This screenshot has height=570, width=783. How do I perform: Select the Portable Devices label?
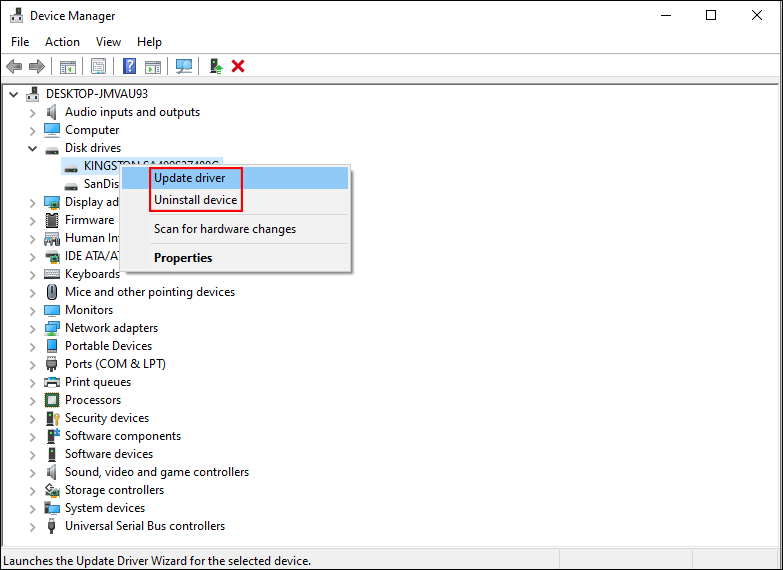108,346
